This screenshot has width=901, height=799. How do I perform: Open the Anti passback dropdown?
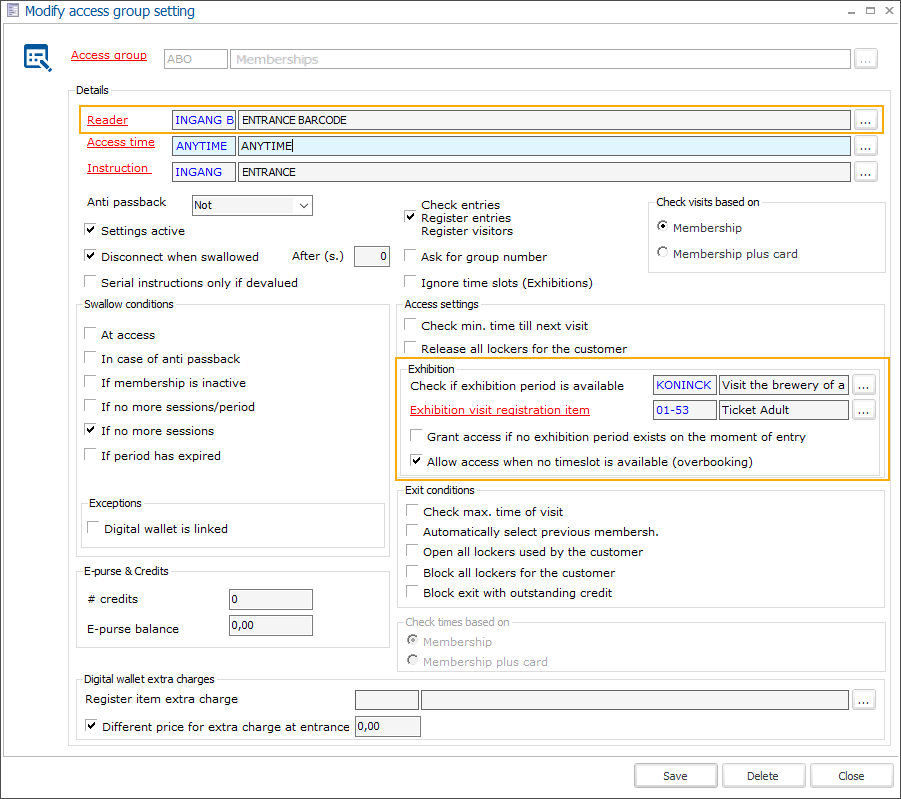pyautogui.click(x=252, y=205)
